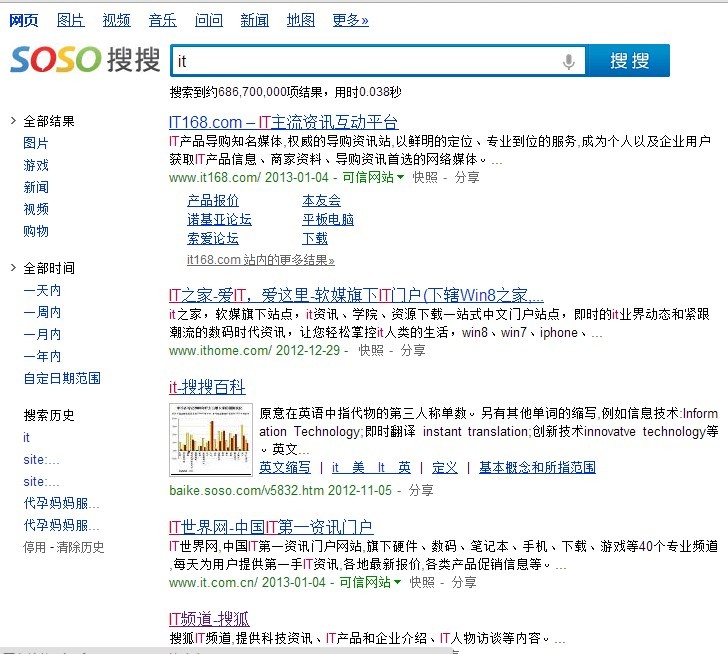The width and height of the screenshot is (728, 654).
Task: Open the it-搜搜百科 result
Action: (x=207, y=387)
